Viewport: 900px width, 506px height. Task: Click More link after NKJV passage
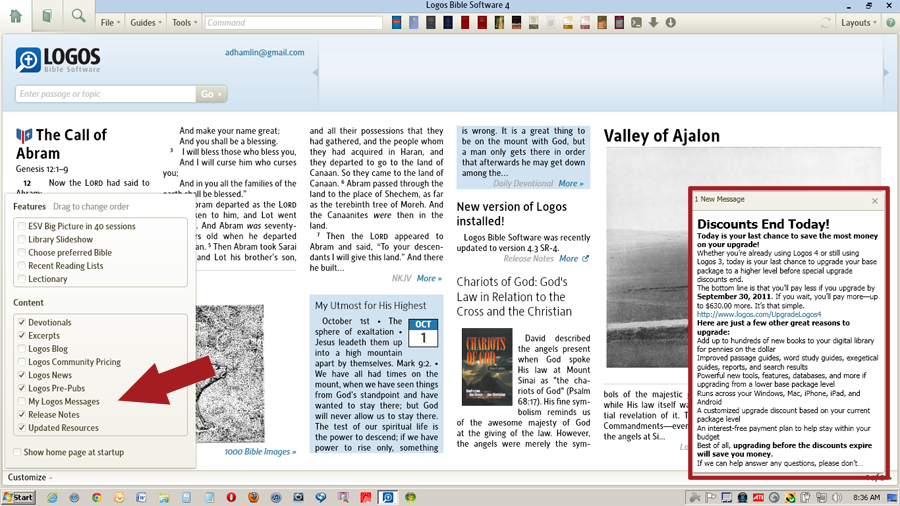click(429, 278)
